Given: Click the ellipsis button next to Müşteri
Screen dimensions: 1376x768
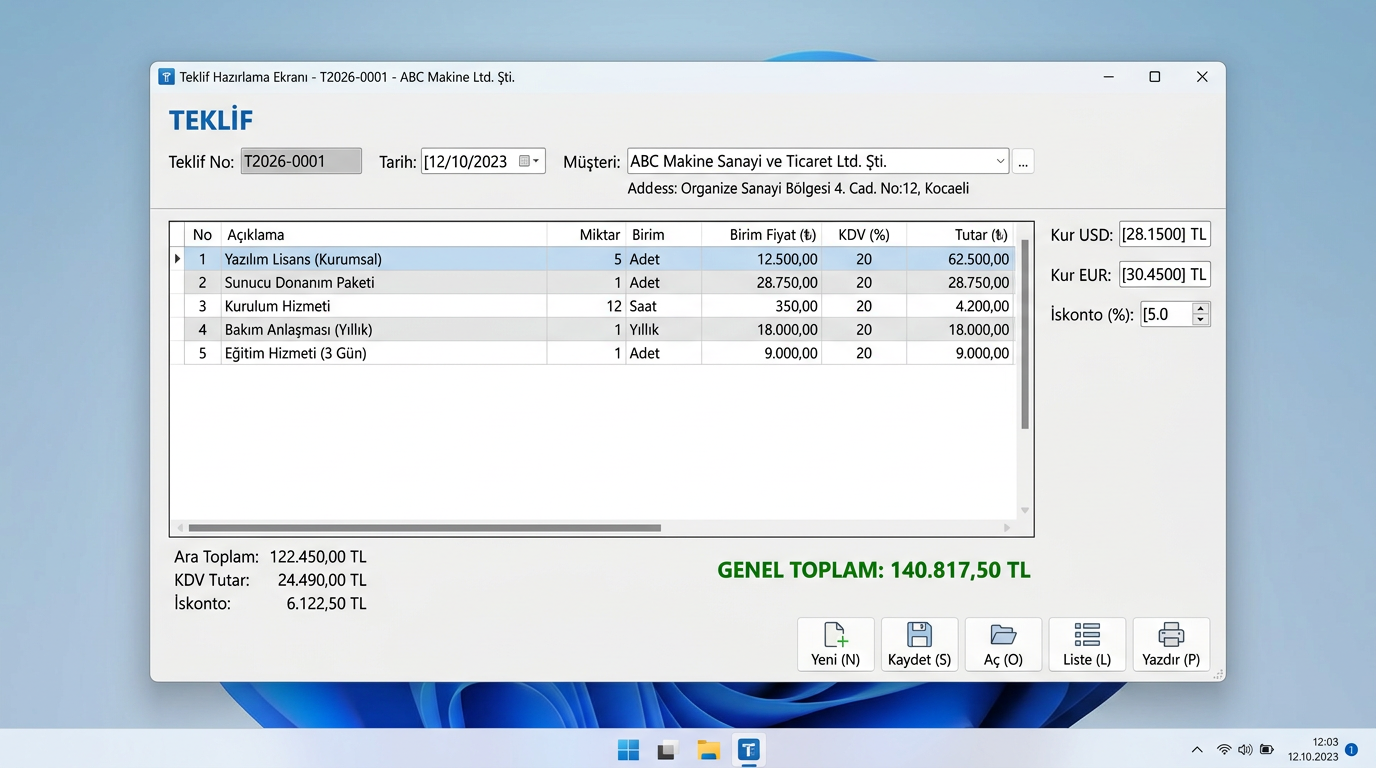Looking at the screenshot, I should (x=1023, y=161).
